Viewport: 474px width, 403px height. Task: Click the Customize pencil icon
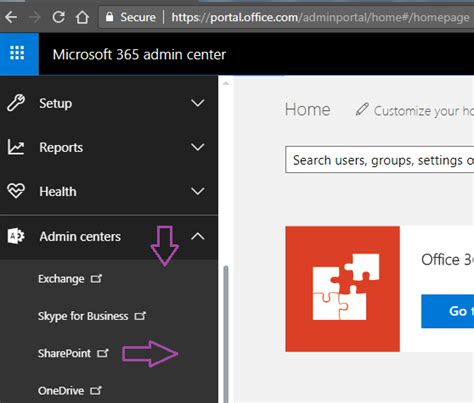362,110
